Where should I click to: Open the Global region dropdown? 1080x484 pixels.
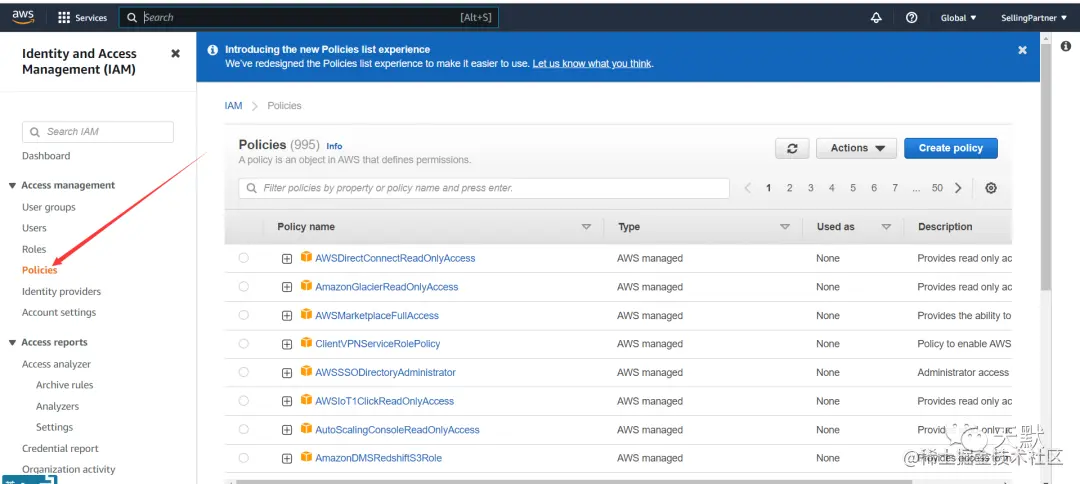958,18
